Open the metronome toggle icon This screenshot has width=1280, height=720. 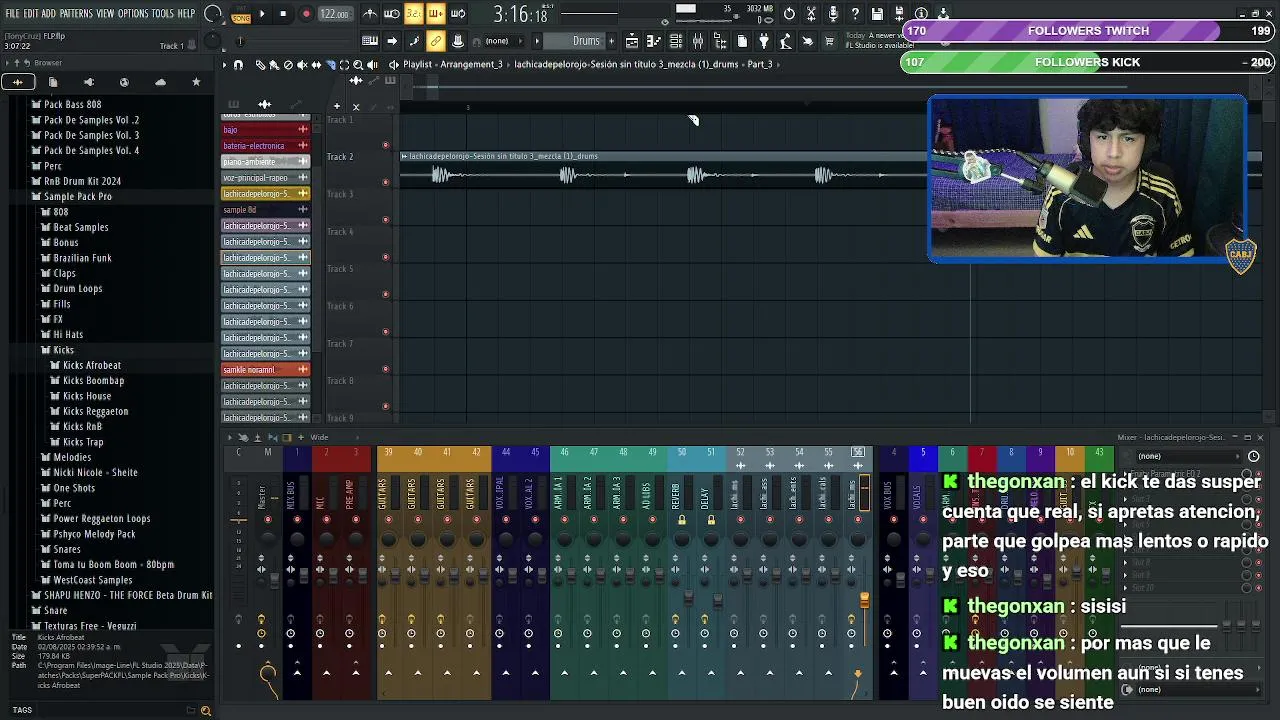370,14
